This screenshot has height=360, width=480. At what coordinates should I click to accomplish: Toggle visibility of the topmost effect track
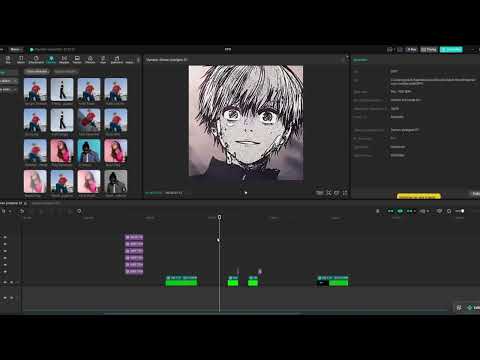tap(5, 237)
